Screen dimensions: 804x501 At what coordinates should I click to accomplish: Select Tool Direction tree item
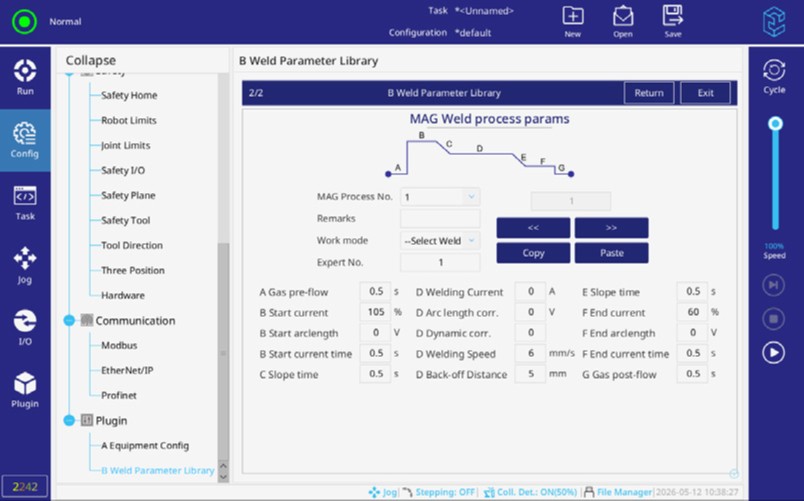(x=132, y=245)
